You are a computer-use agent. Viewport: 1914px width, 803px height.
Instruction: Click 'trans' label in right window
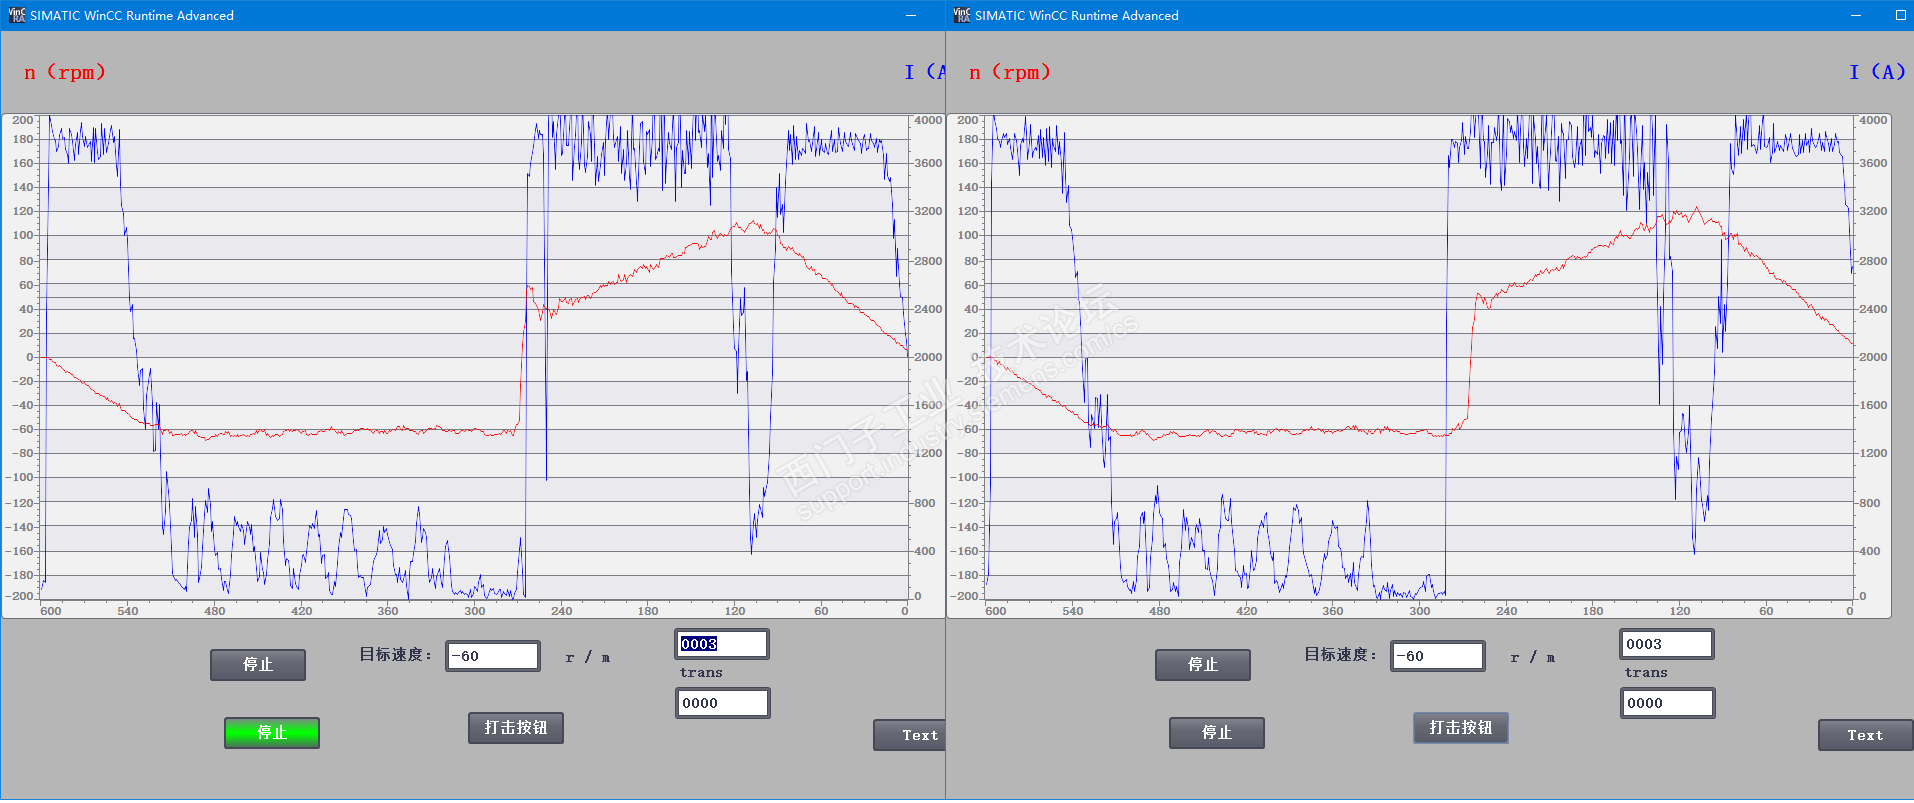[x=1646, y=673]
